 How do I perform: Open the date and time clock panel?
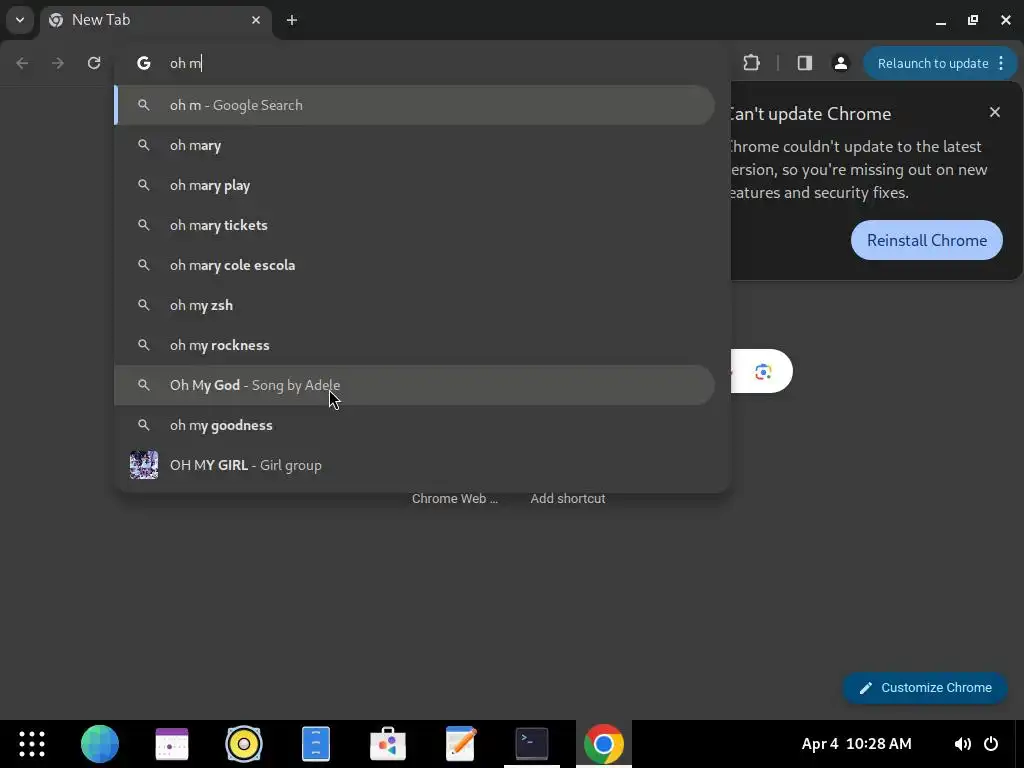856,744
